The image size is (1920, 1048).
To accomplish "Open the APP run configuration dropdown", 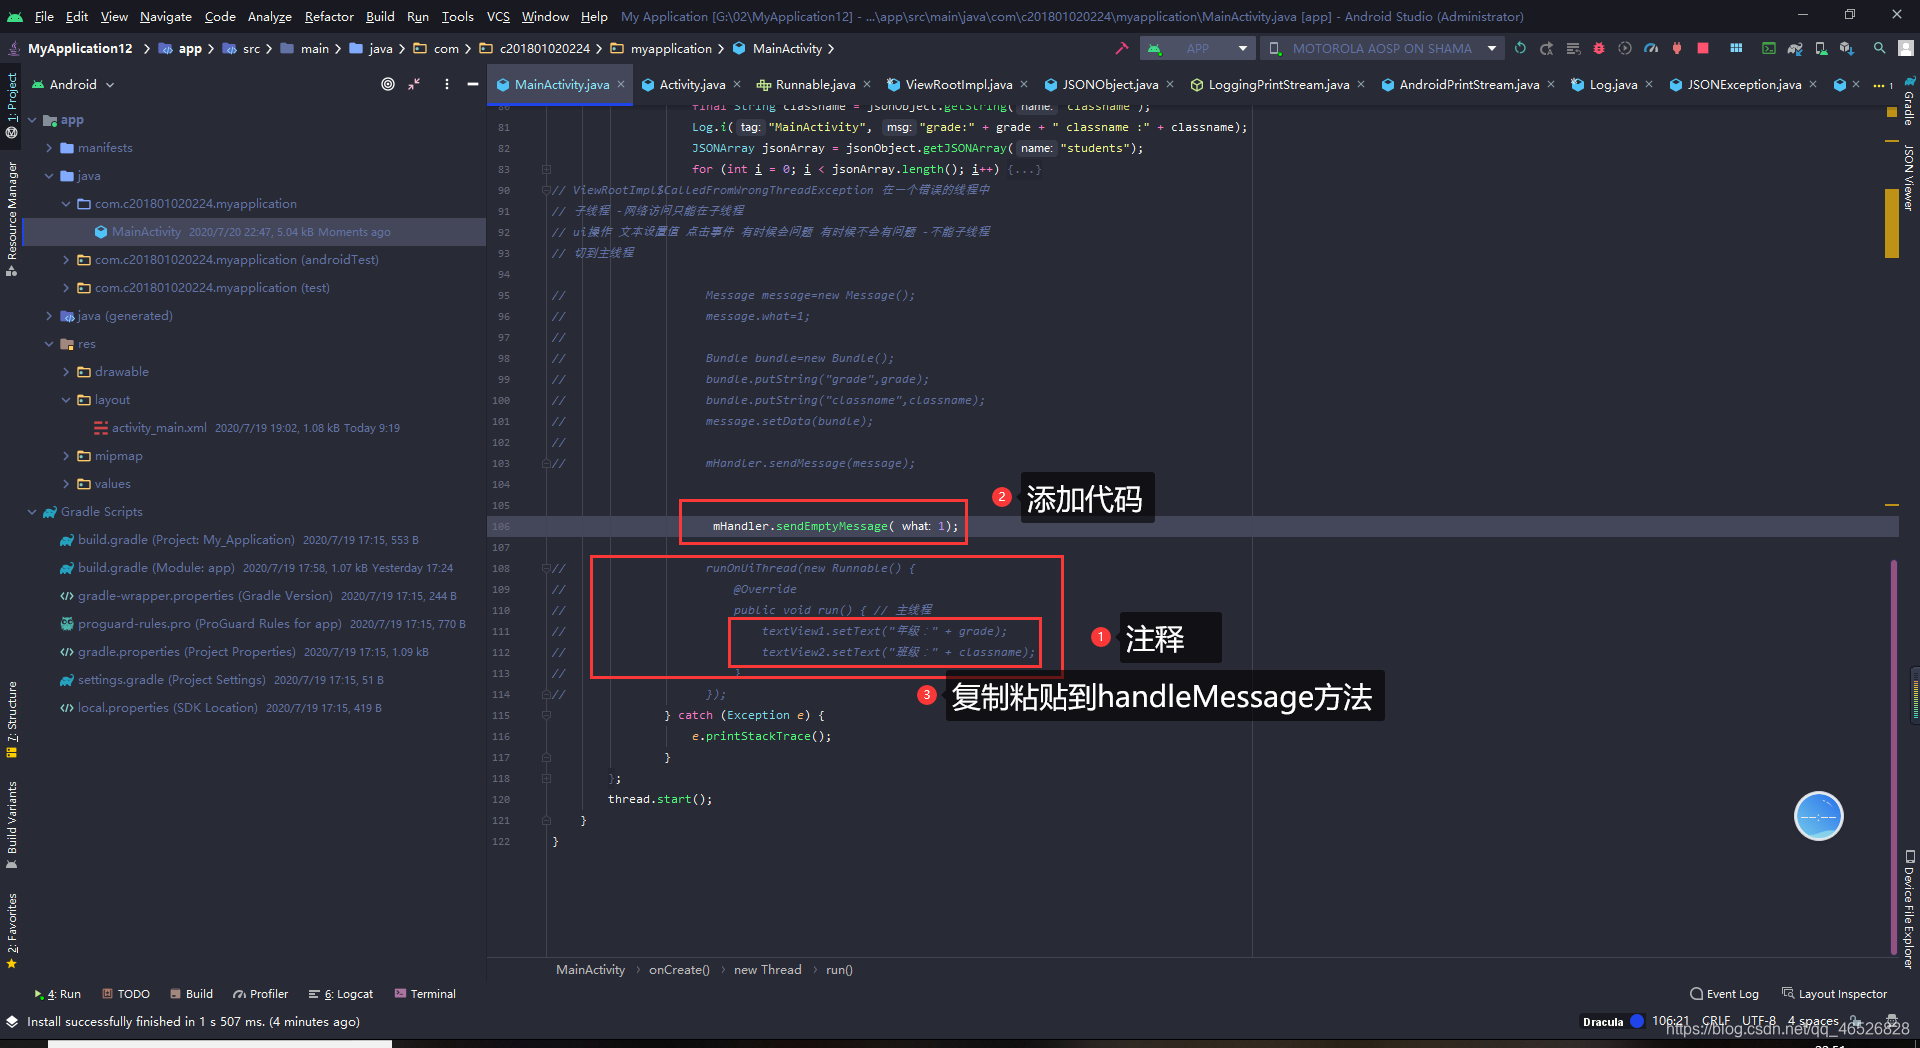I will pyautogui.click(x=1199, y=48).
